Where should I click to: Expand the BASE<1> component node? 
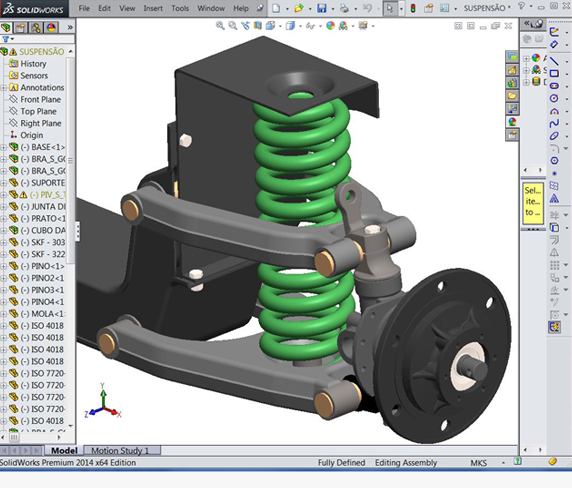click(4, 147)
